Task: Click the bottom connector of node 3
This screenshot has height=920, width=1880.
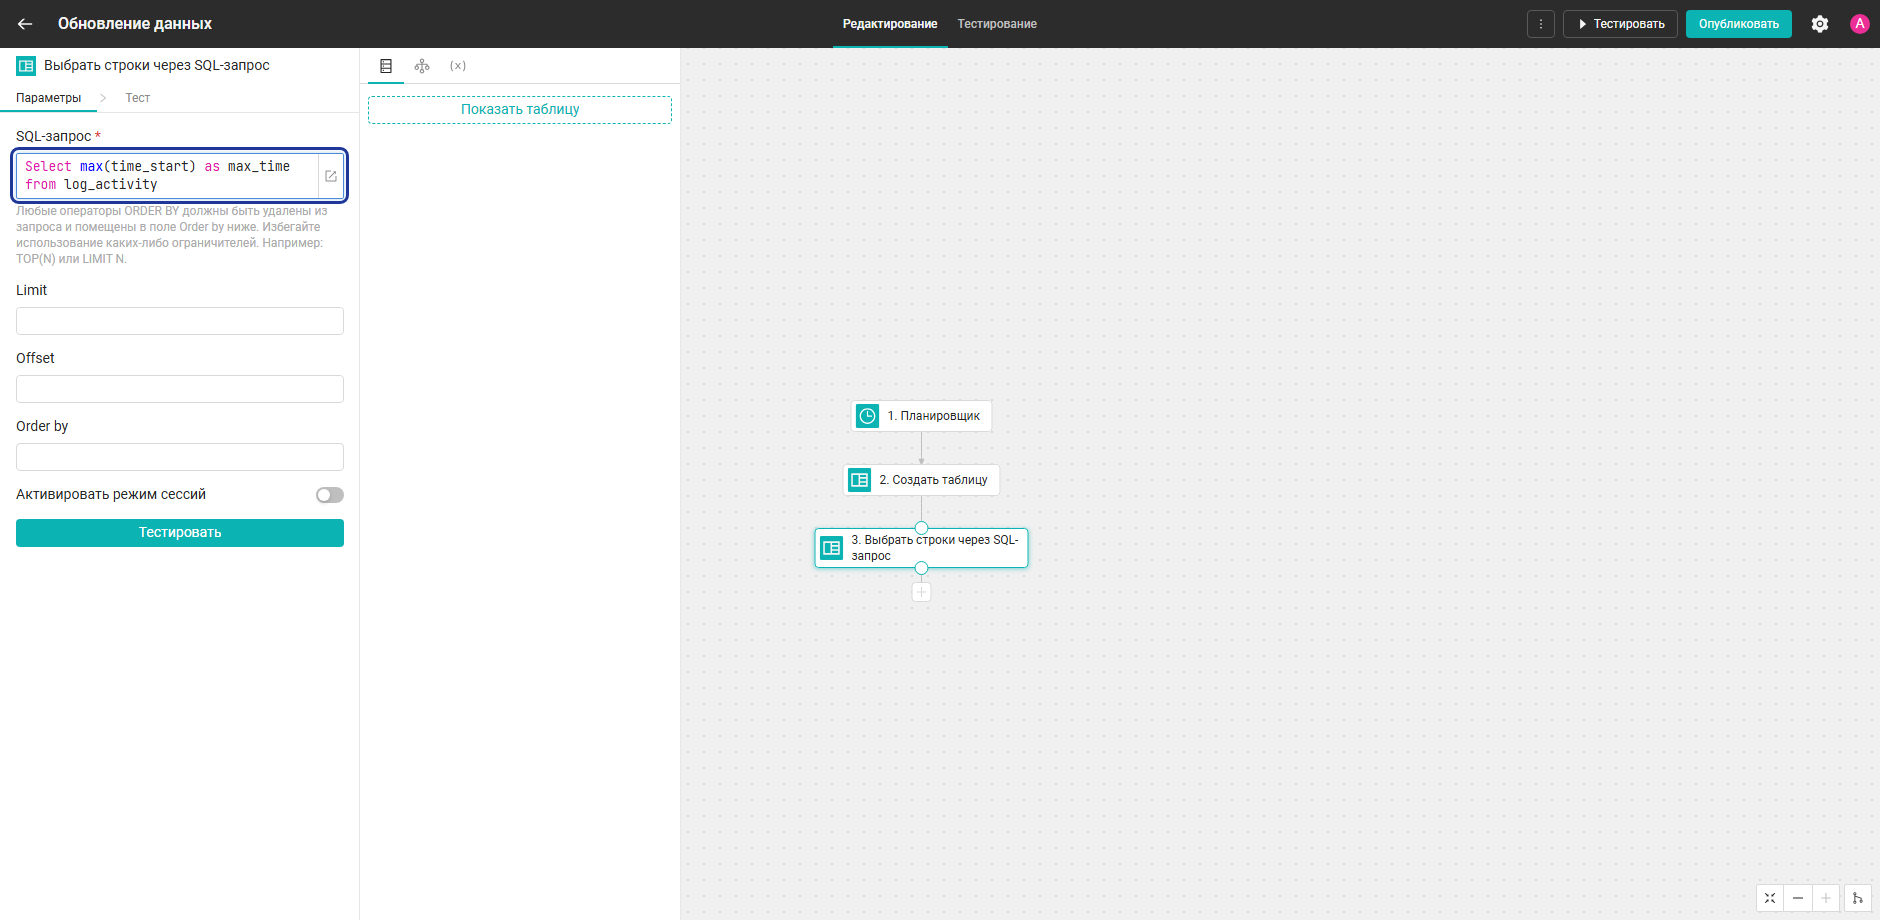Action: (x=921, y=568)
